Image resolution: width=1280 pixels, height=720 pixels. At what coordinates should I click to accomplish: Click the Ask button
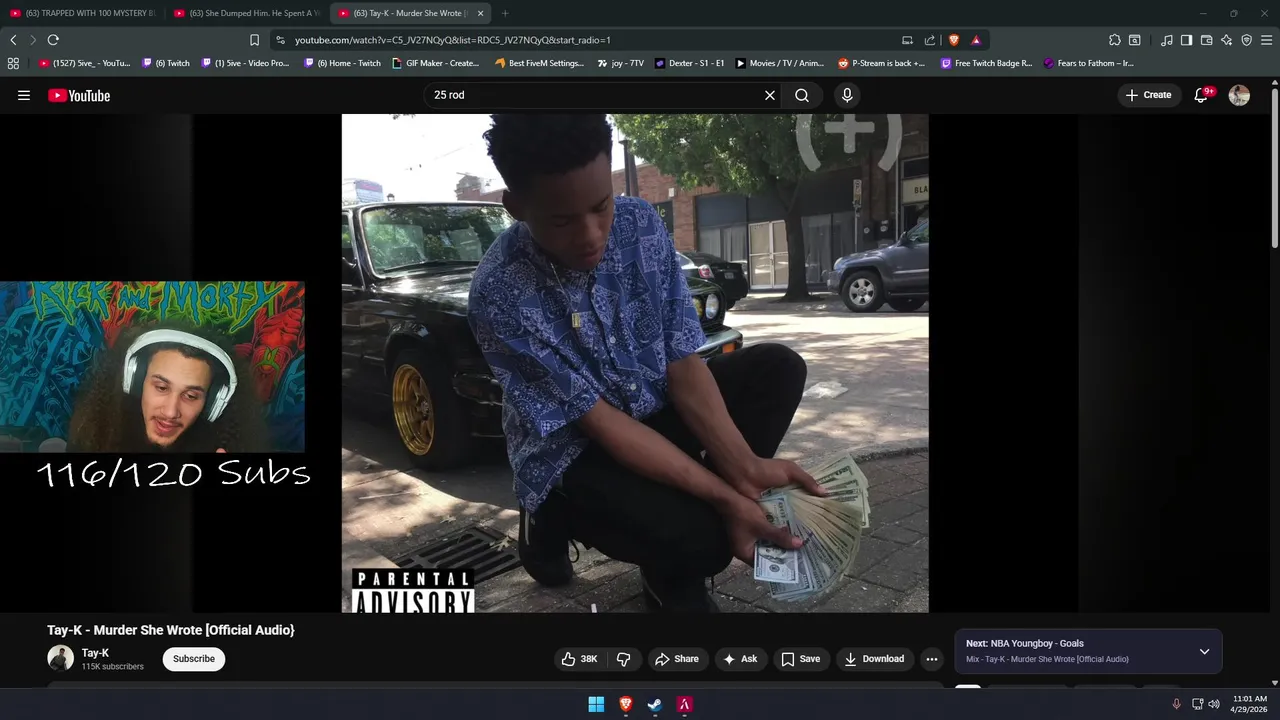click(x=740, y=659)
